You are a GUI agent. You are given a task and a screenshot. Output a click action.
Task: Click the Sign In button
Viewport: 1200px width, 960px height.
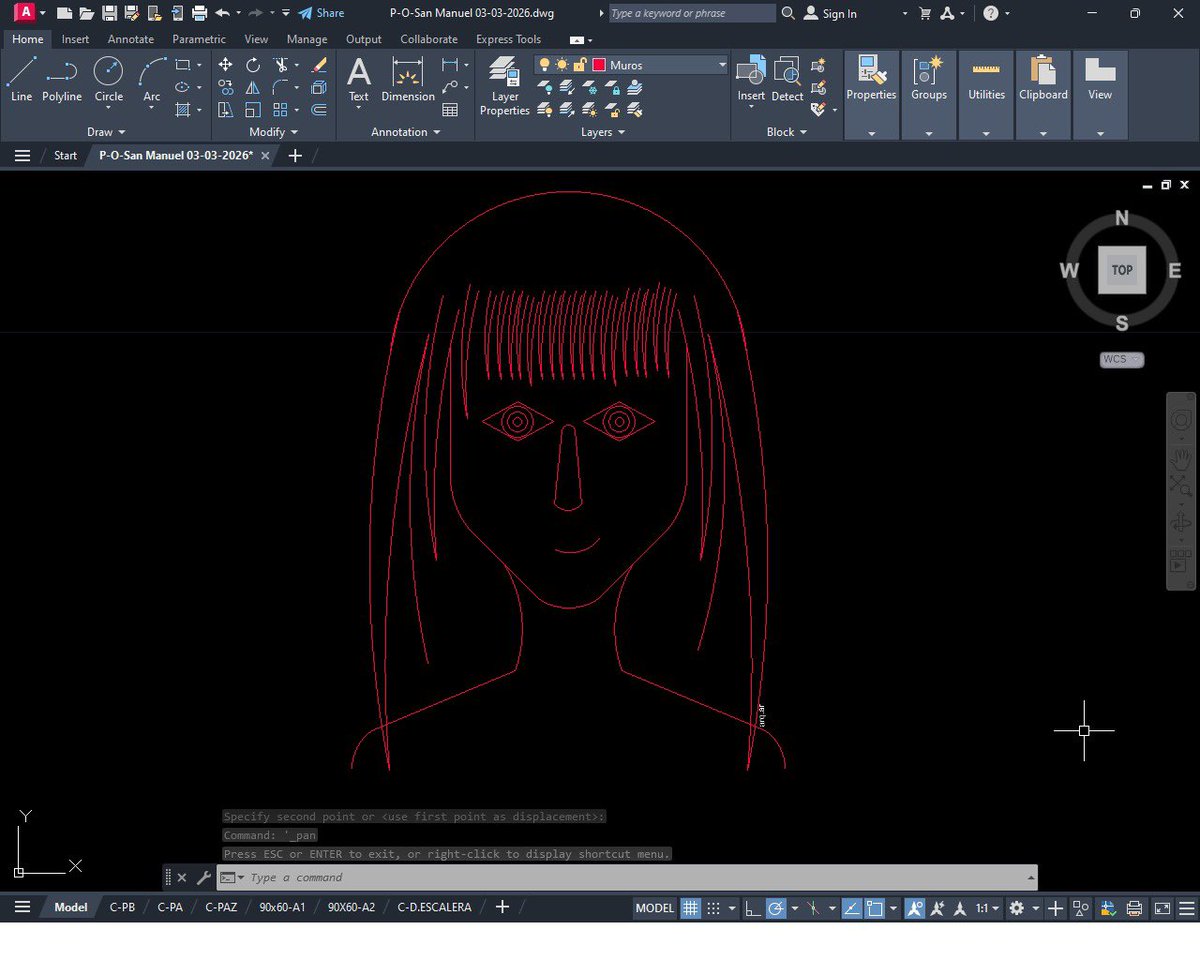(x=830, y=13)
